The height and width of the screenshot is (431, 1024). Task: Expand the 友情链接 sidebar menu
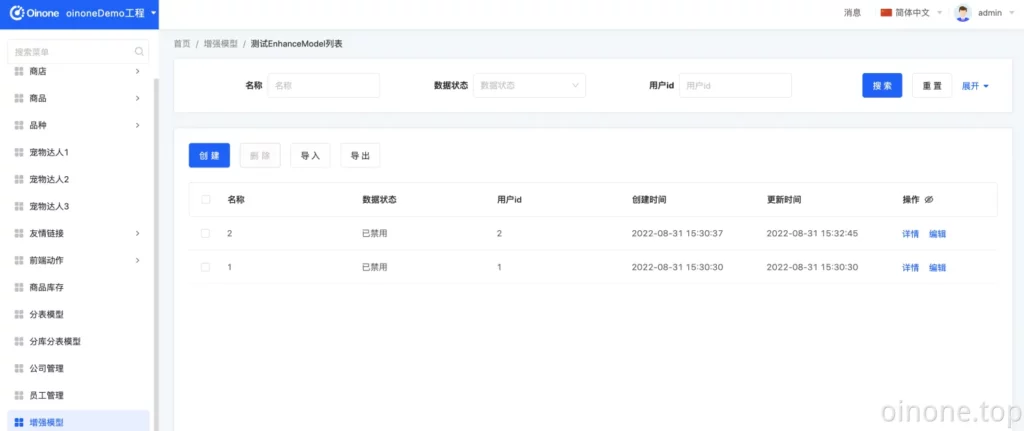click(x=77, y=233)
